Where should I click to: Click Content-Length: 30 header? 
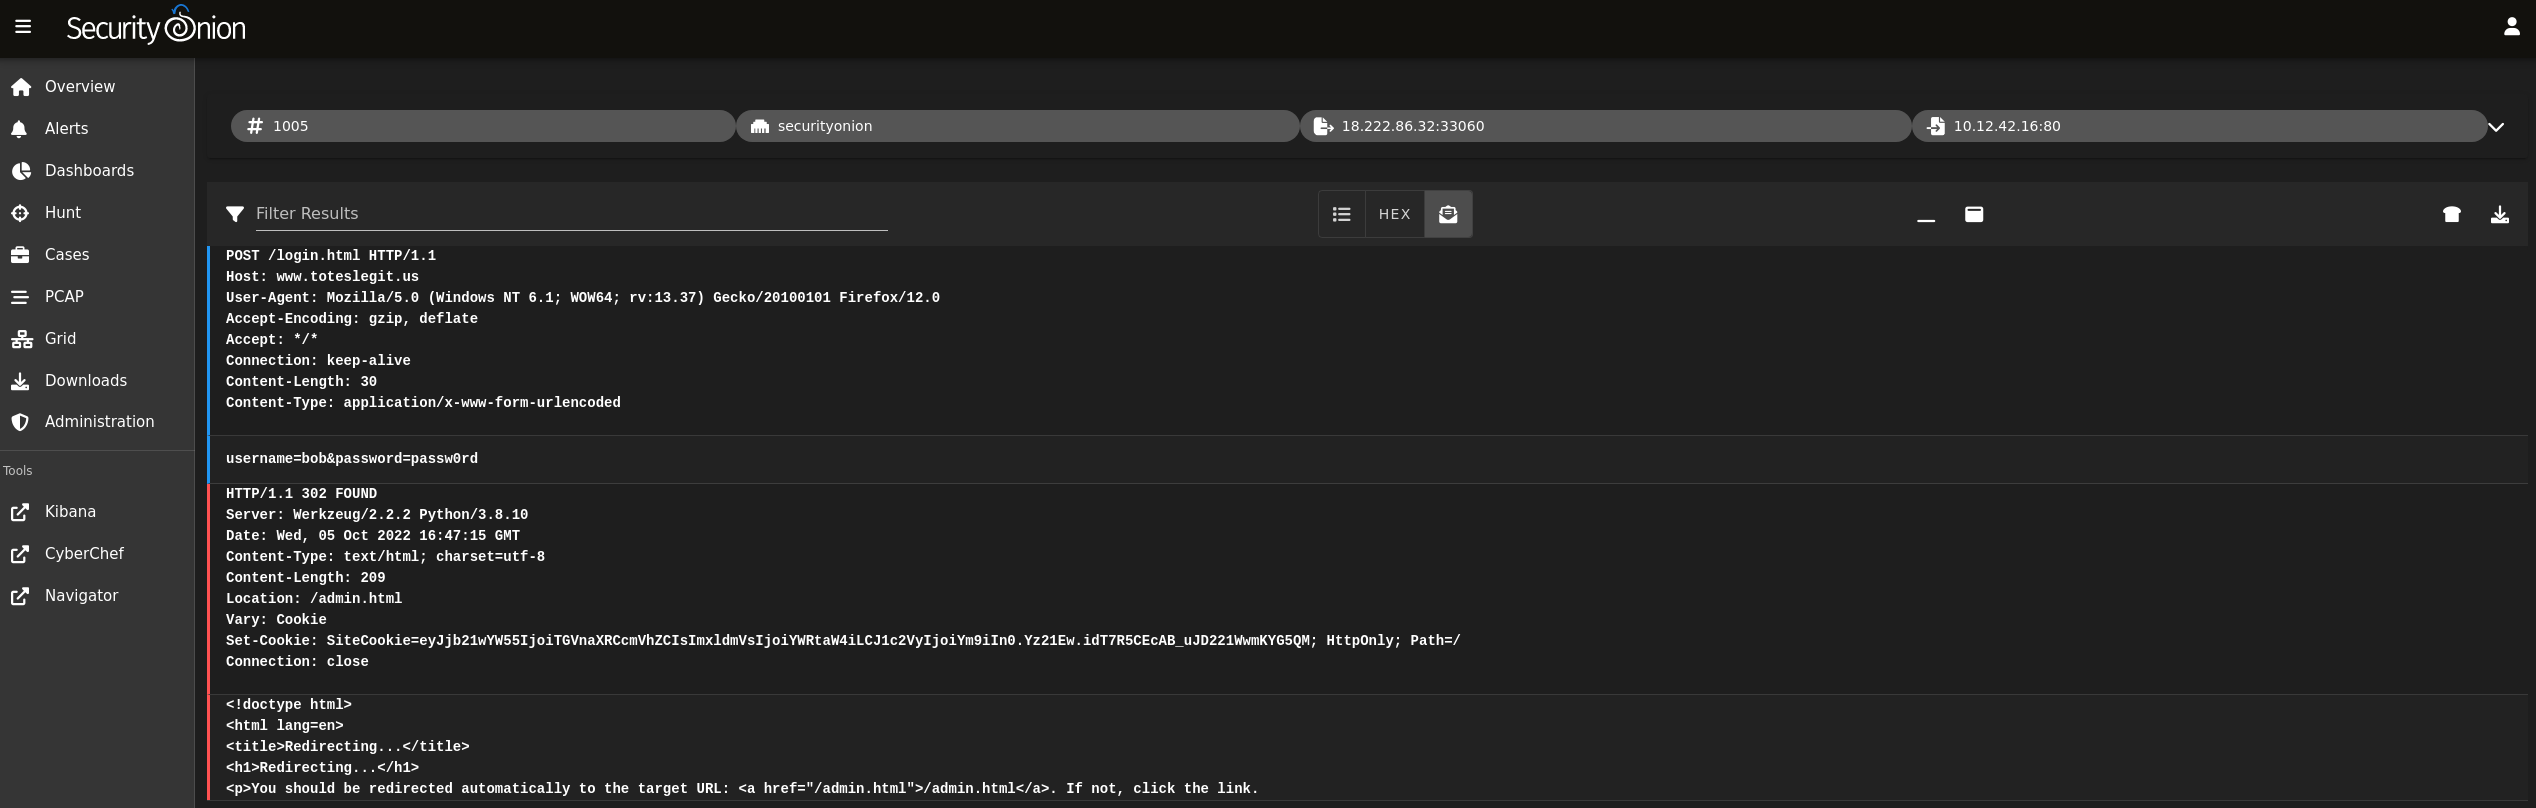(x=301, y=382)
